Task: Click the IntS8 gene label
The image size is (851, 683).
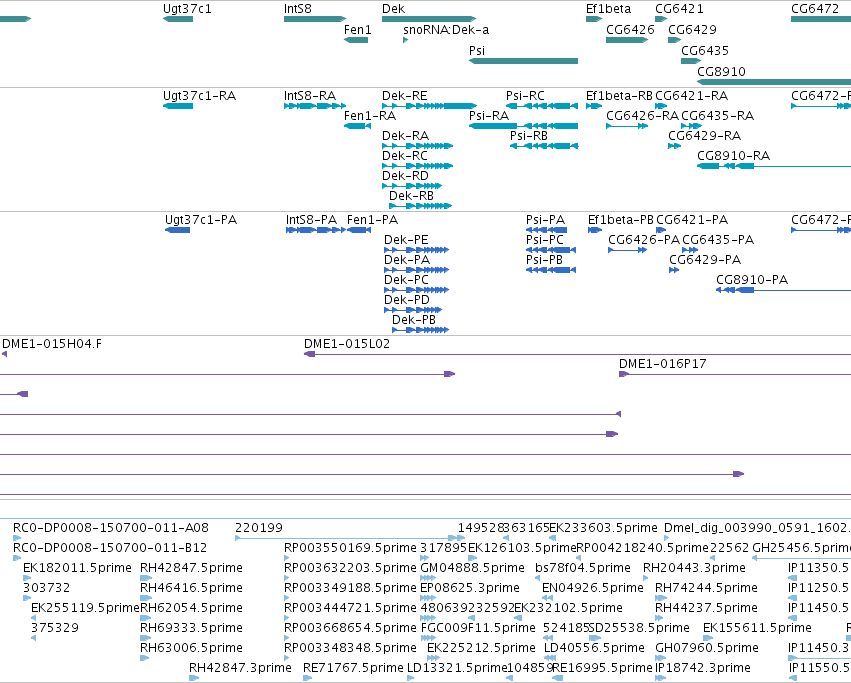Action: tap(298, 9)
